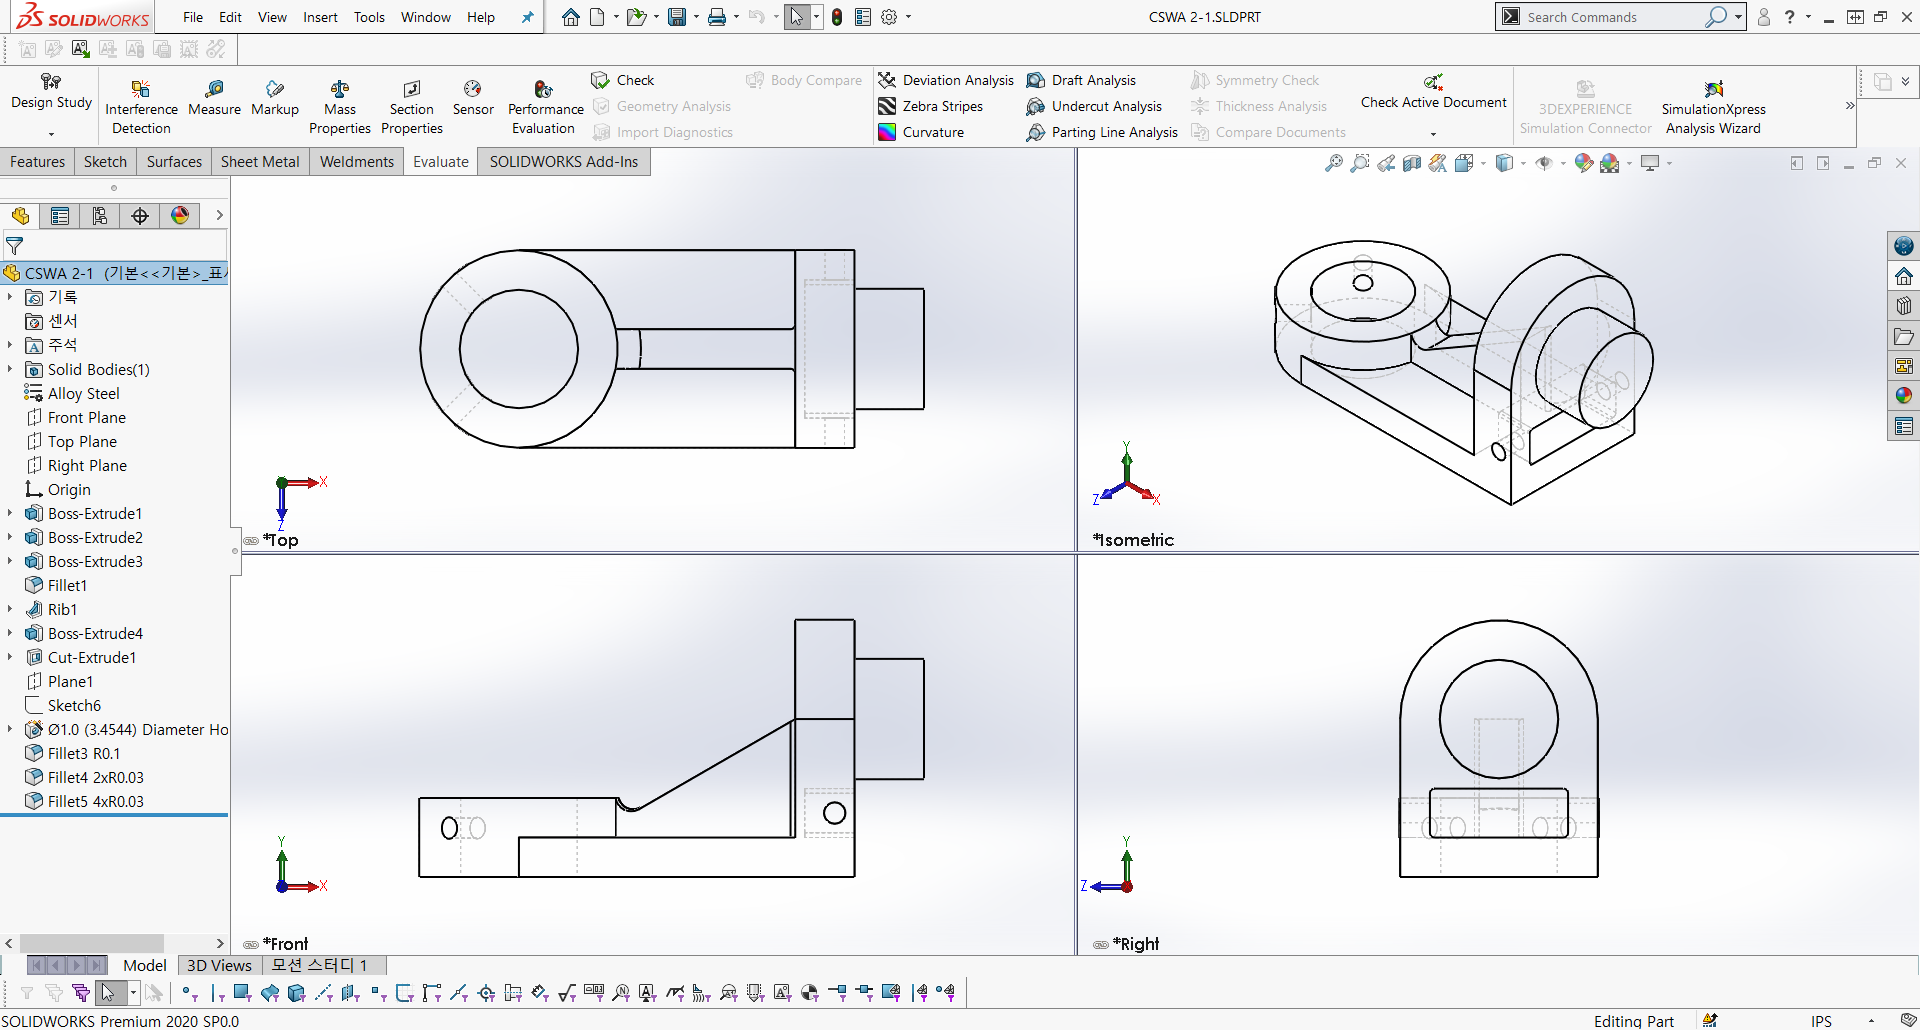Click Edit Appearance icon in viewport toolbar
This screenshot has width=1920, height=1030.
pos(1583,163)
